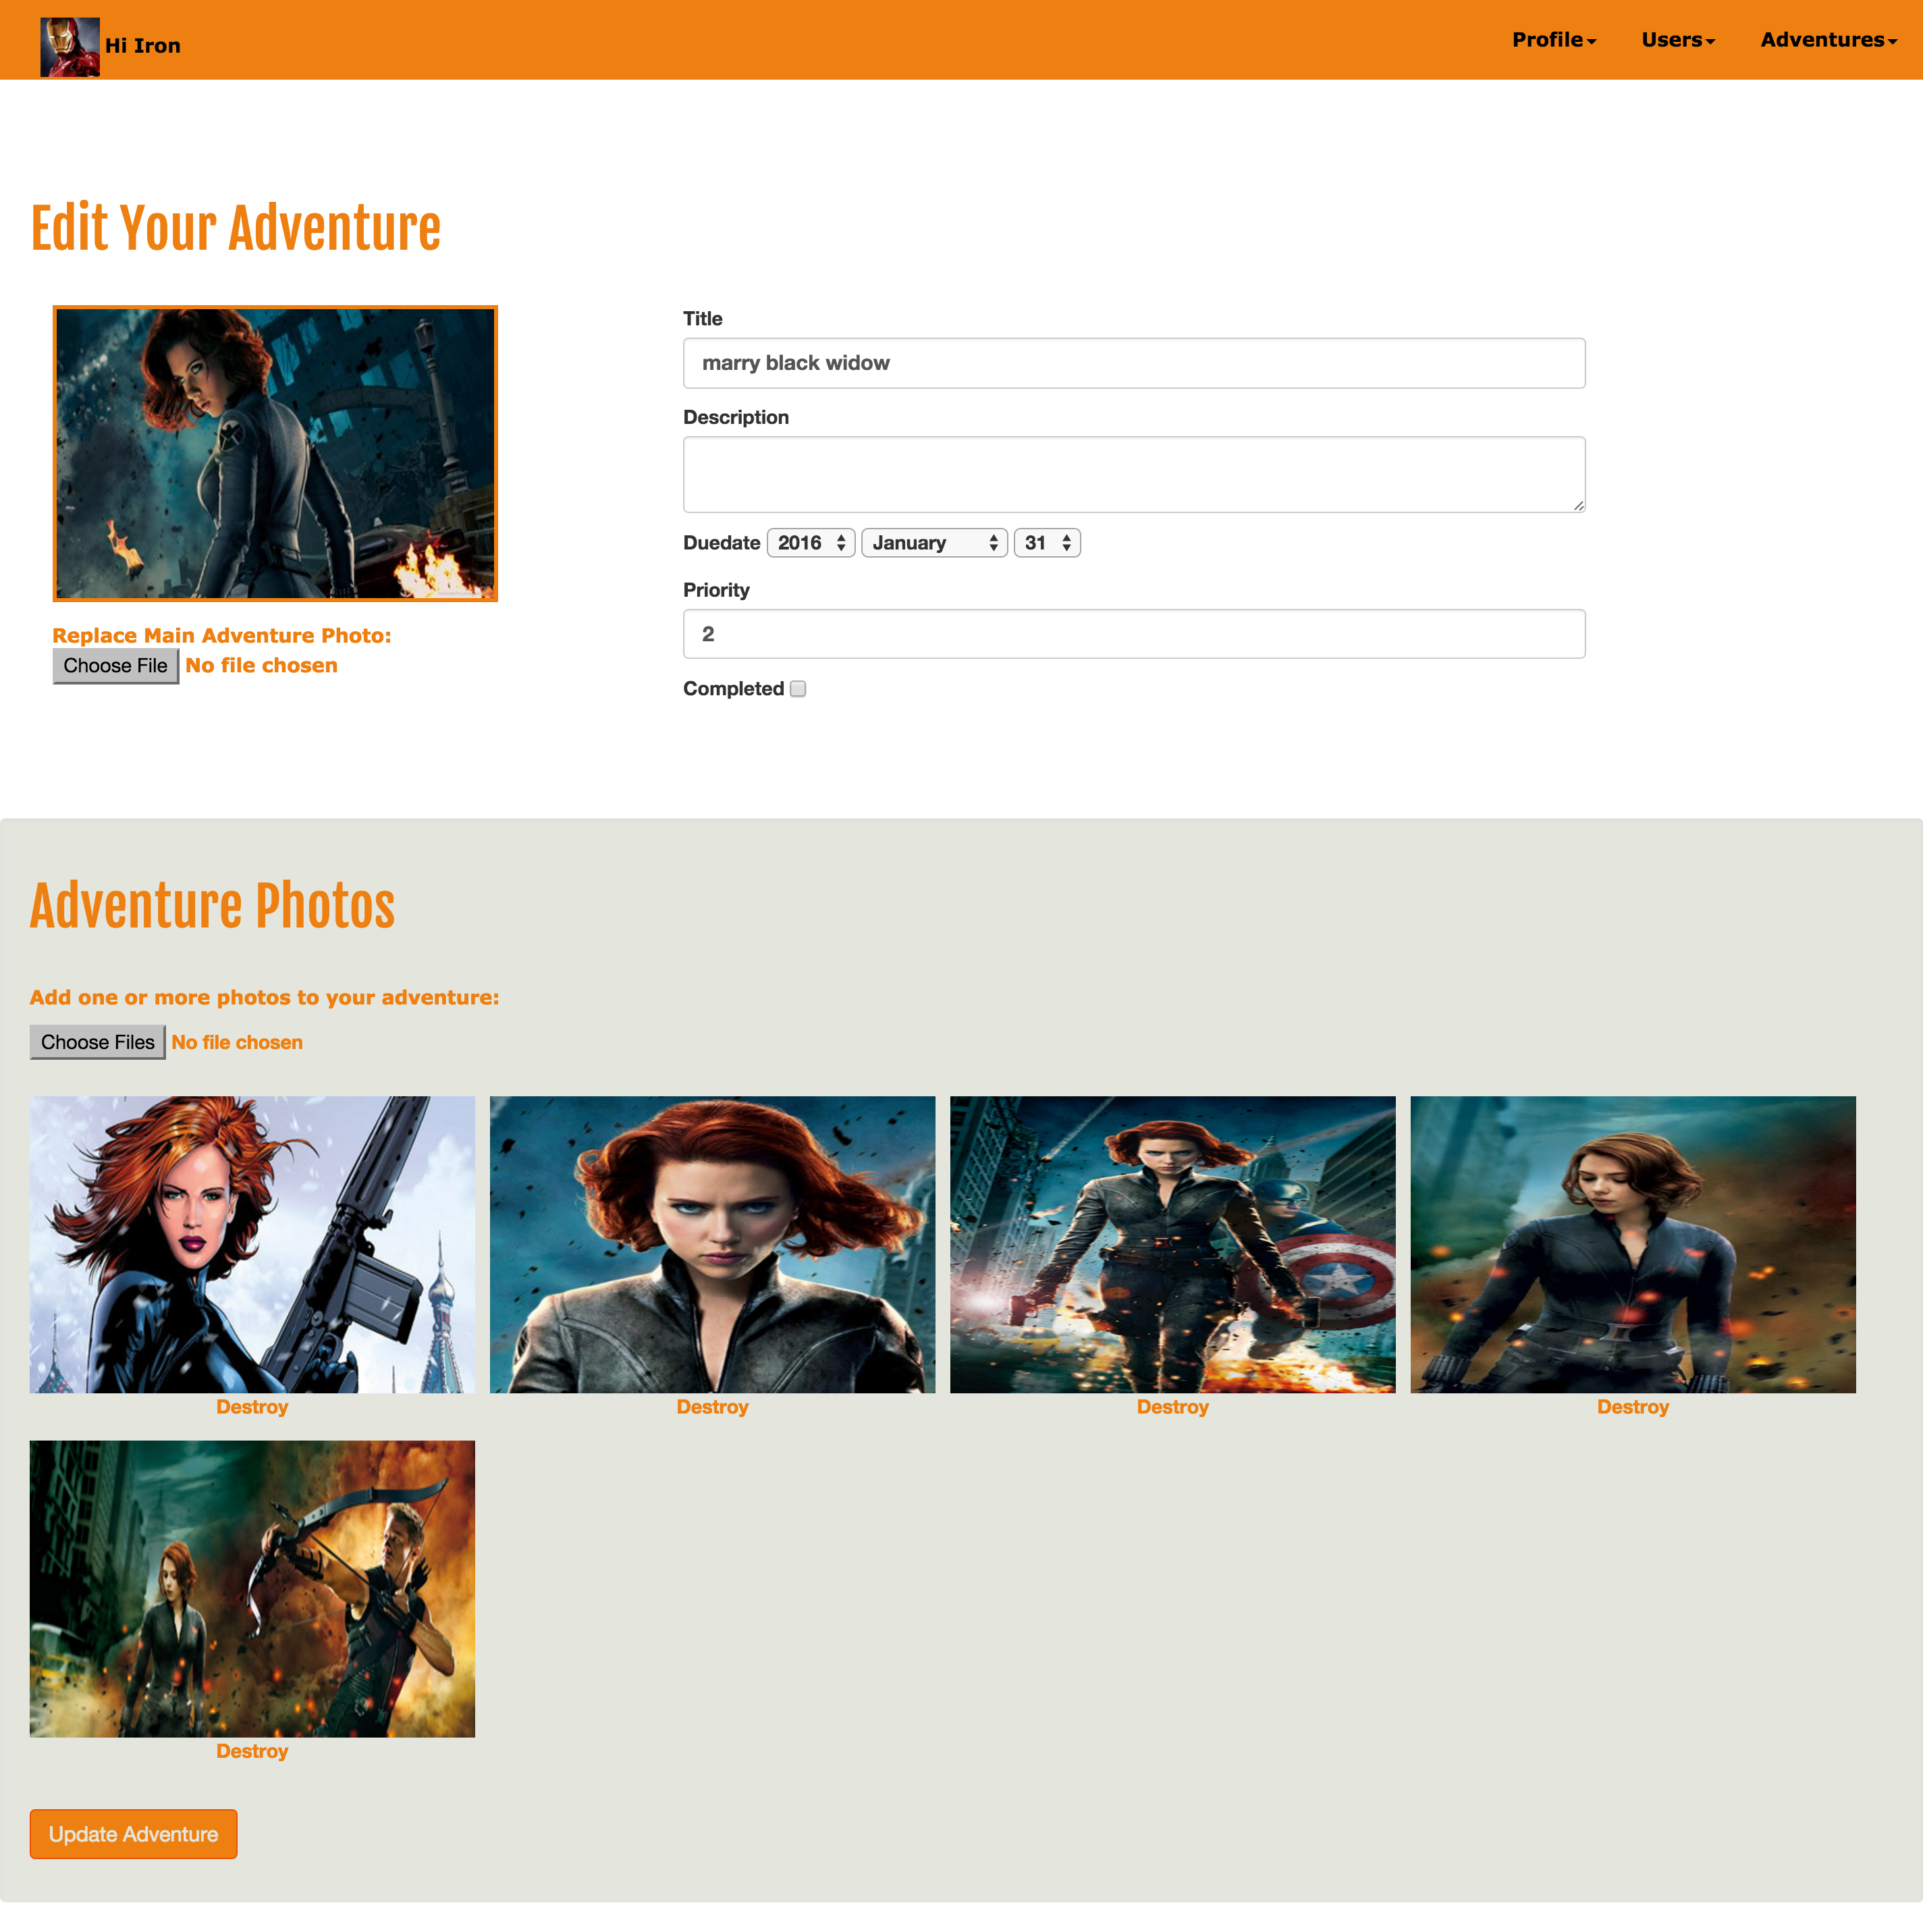
Task: Click the main adventure photo
Action: tap(275, 453)
